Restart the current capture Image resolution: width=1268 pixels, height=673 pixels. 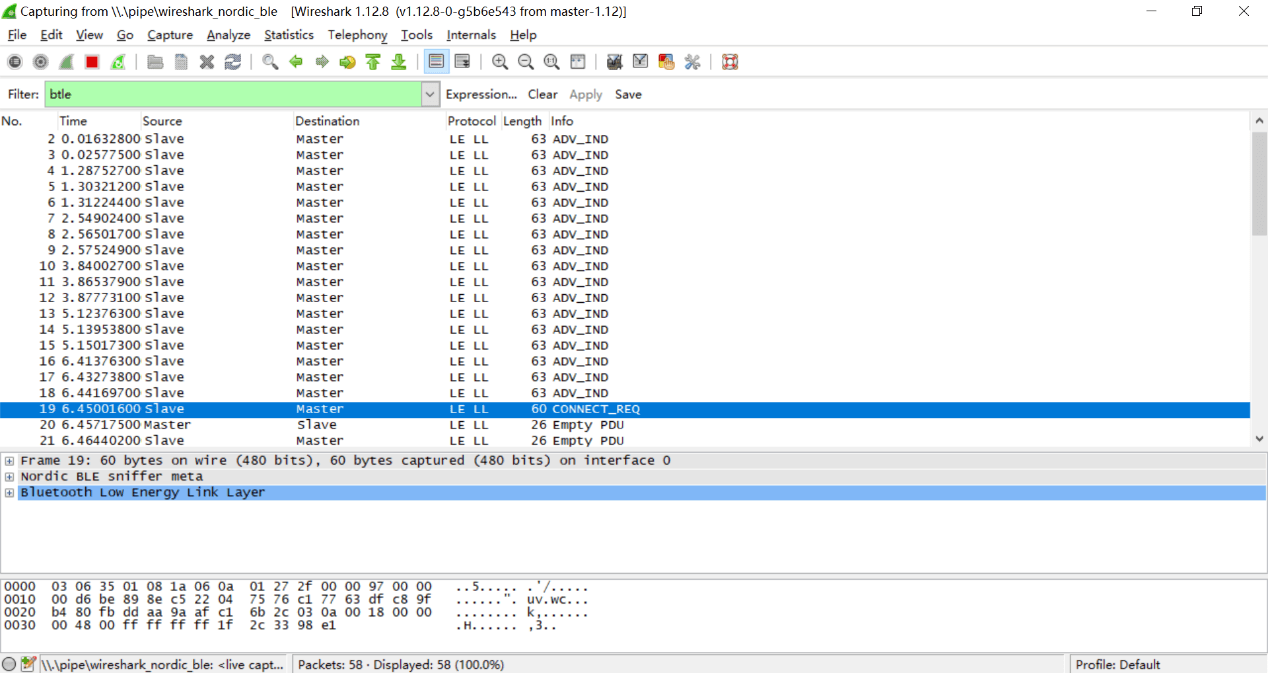click(x=118, y=62)
